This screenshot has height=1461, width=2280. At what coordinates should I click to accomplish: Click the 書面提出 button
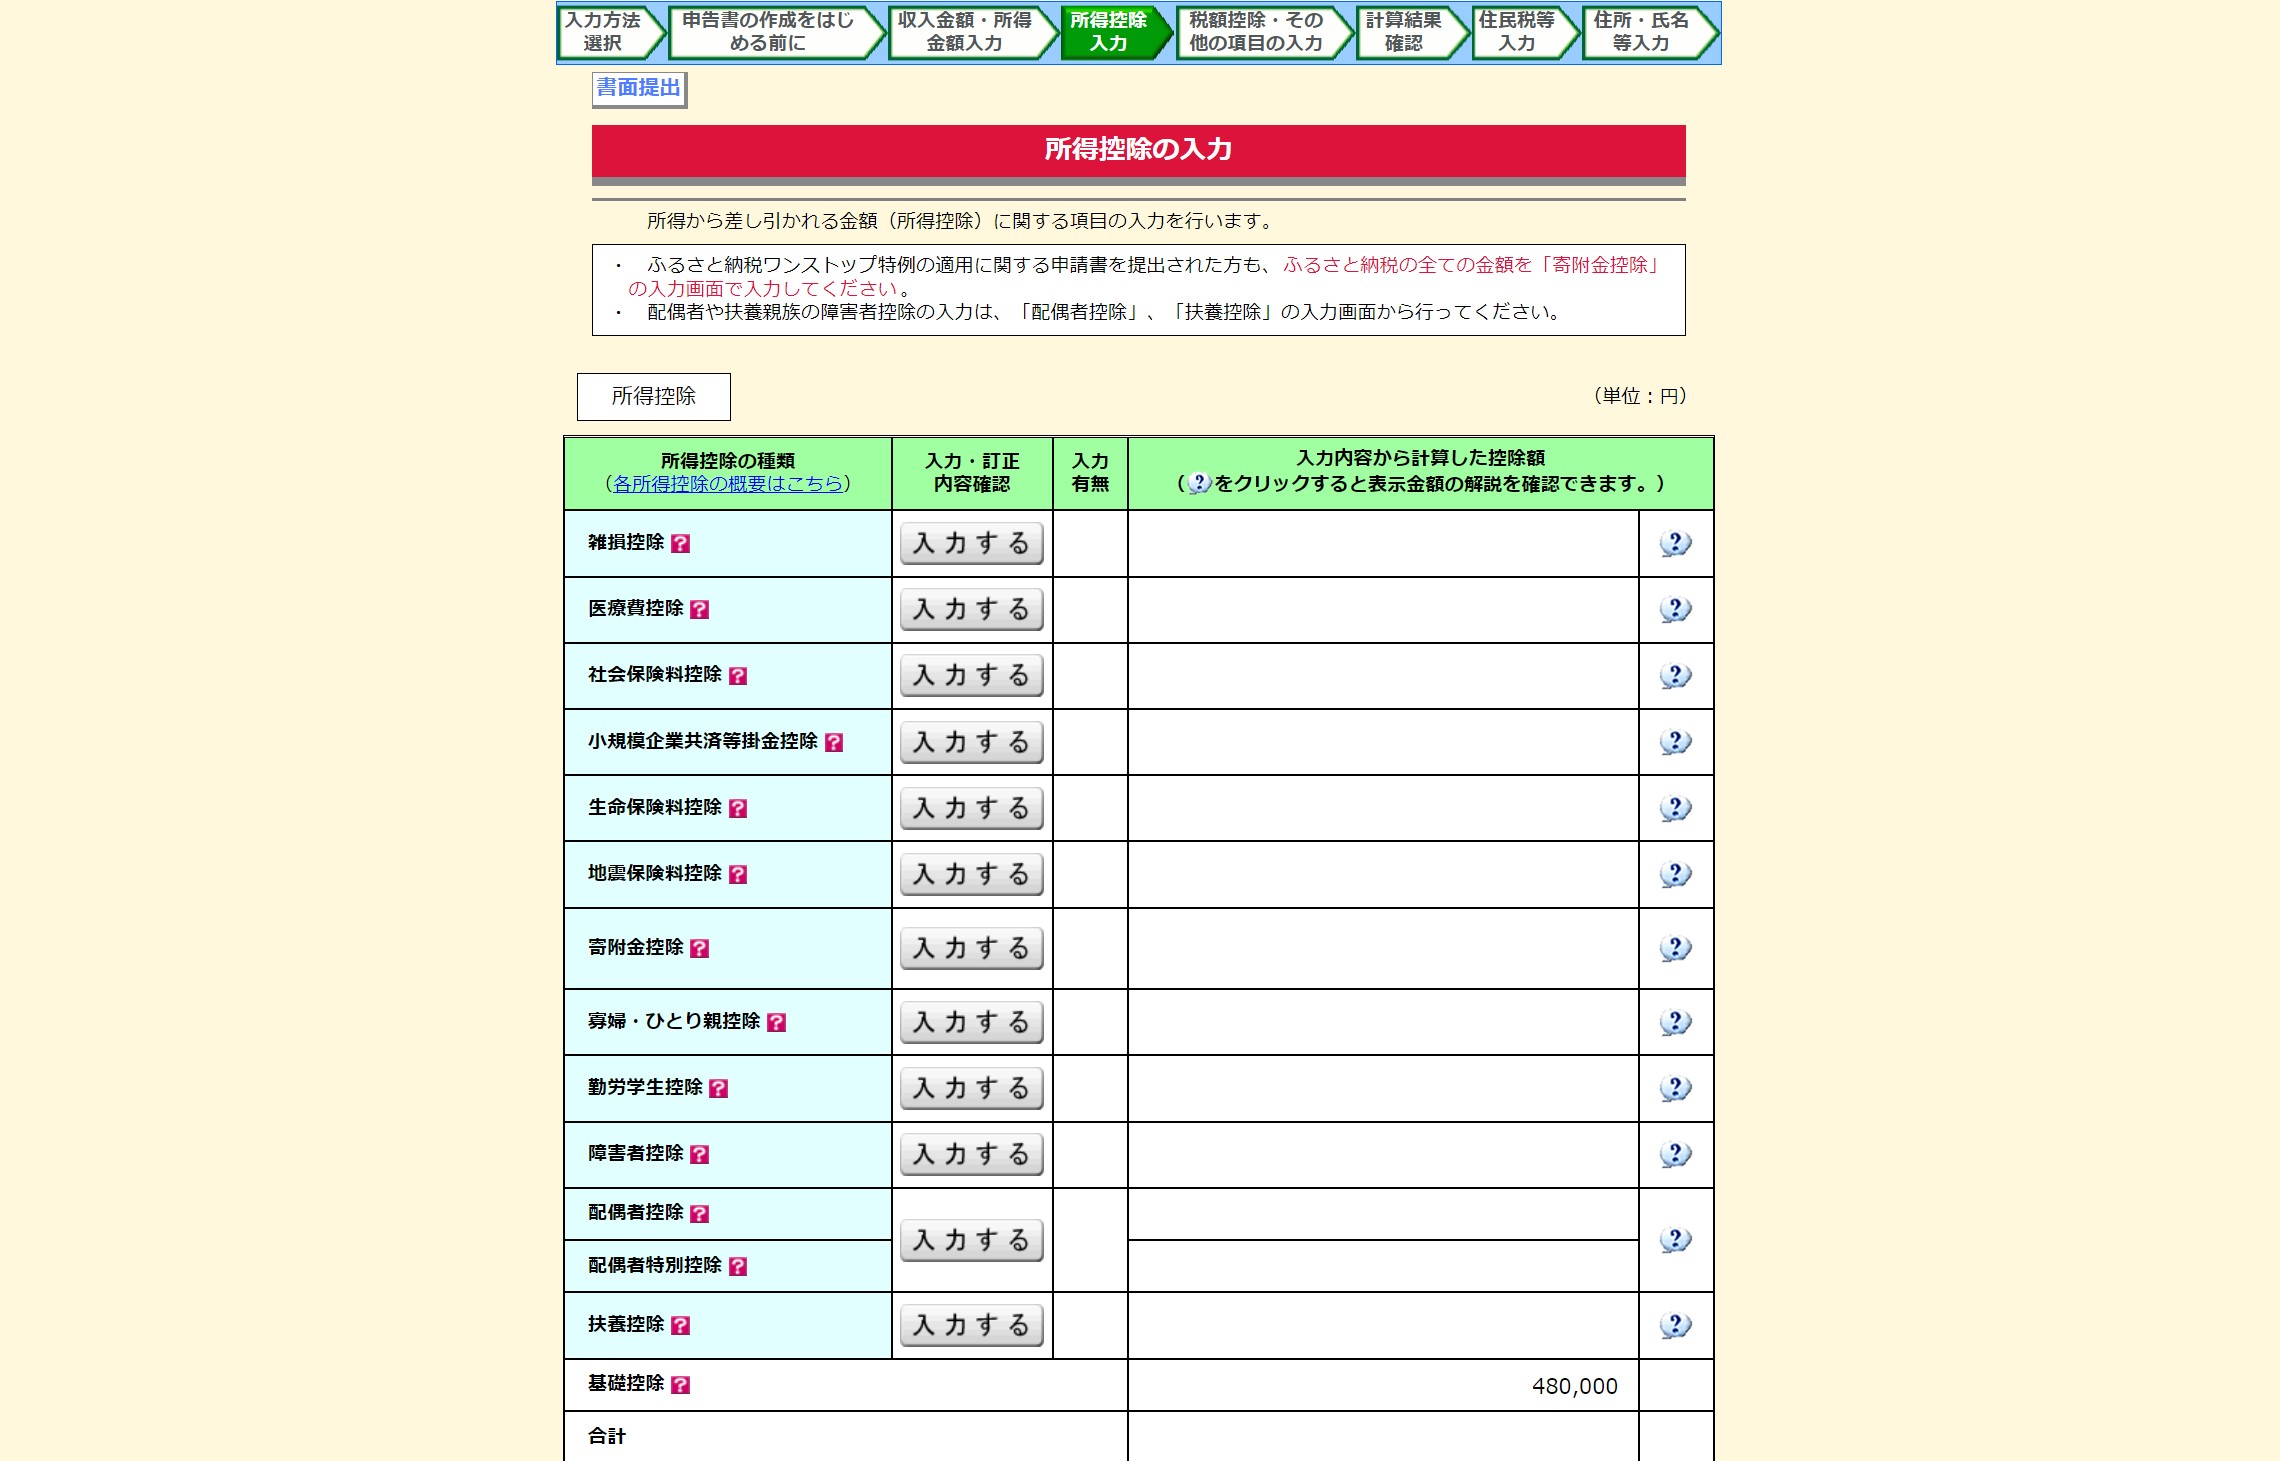pos(639,88)
